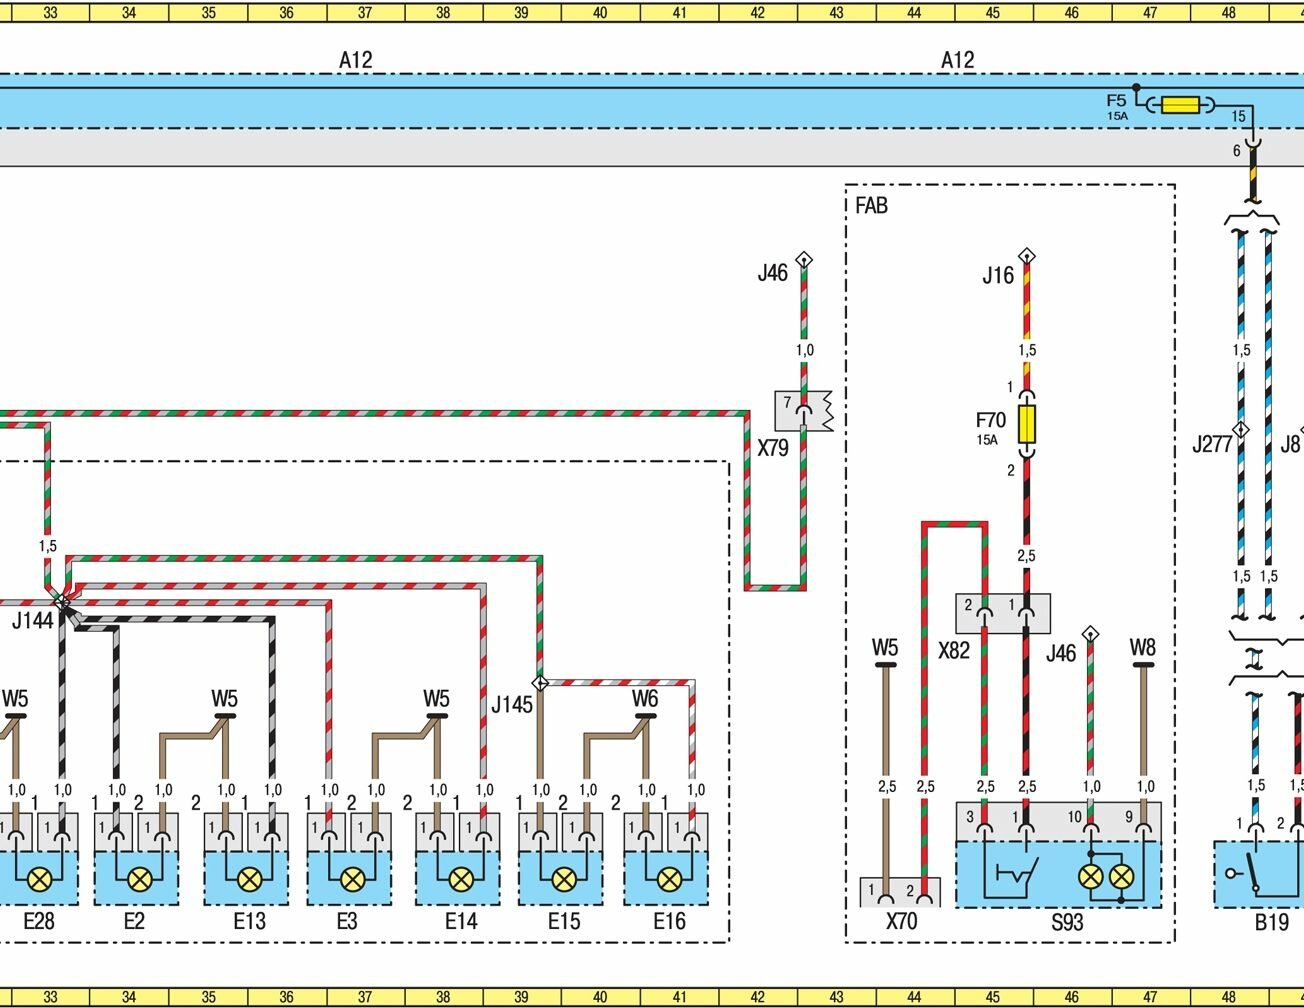Select the yellow F5 15A fuse
1304x1008 pixels.
coord(1180,104)
